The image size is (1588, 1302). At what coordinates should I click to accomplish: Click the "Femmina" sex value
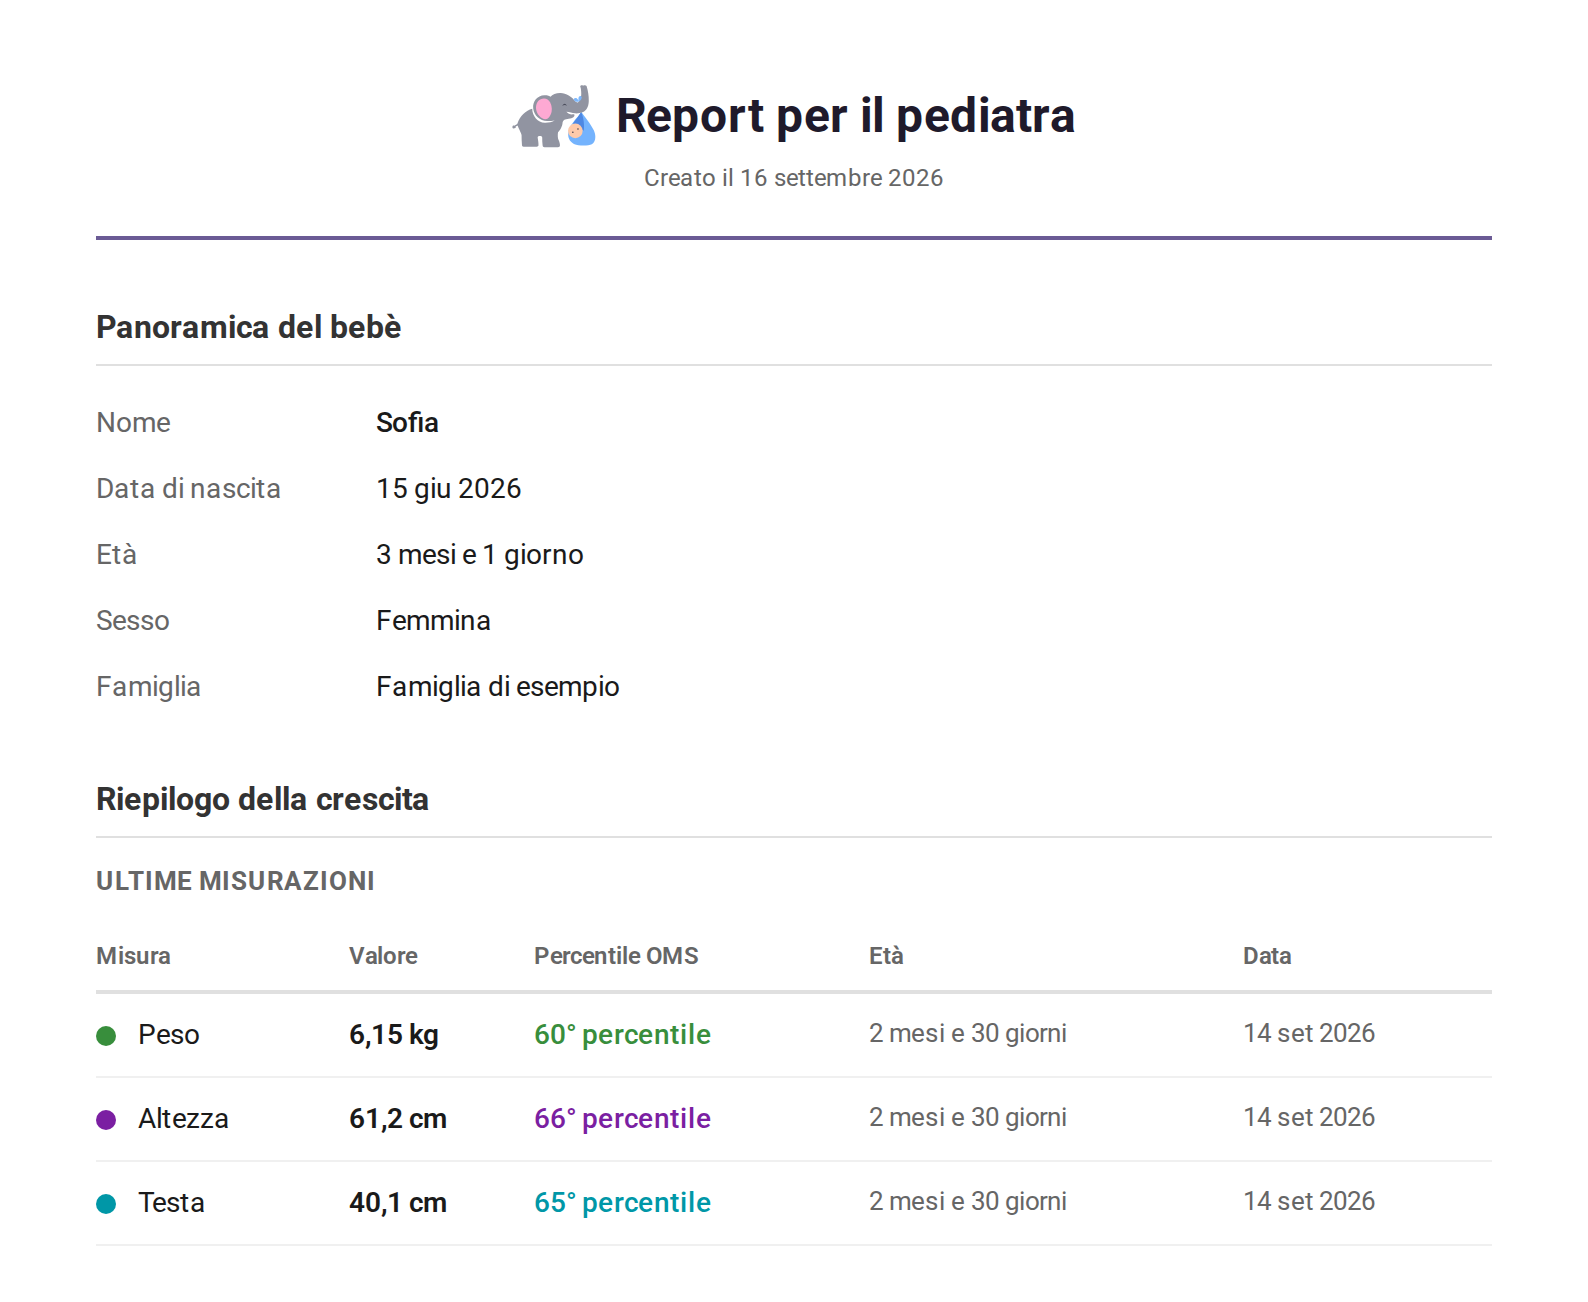point(433,620)
